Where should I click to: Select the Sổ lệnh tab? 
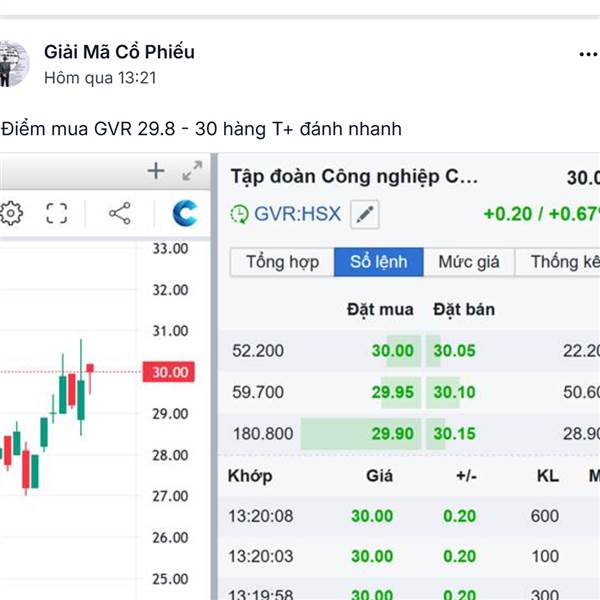(378, 262)
